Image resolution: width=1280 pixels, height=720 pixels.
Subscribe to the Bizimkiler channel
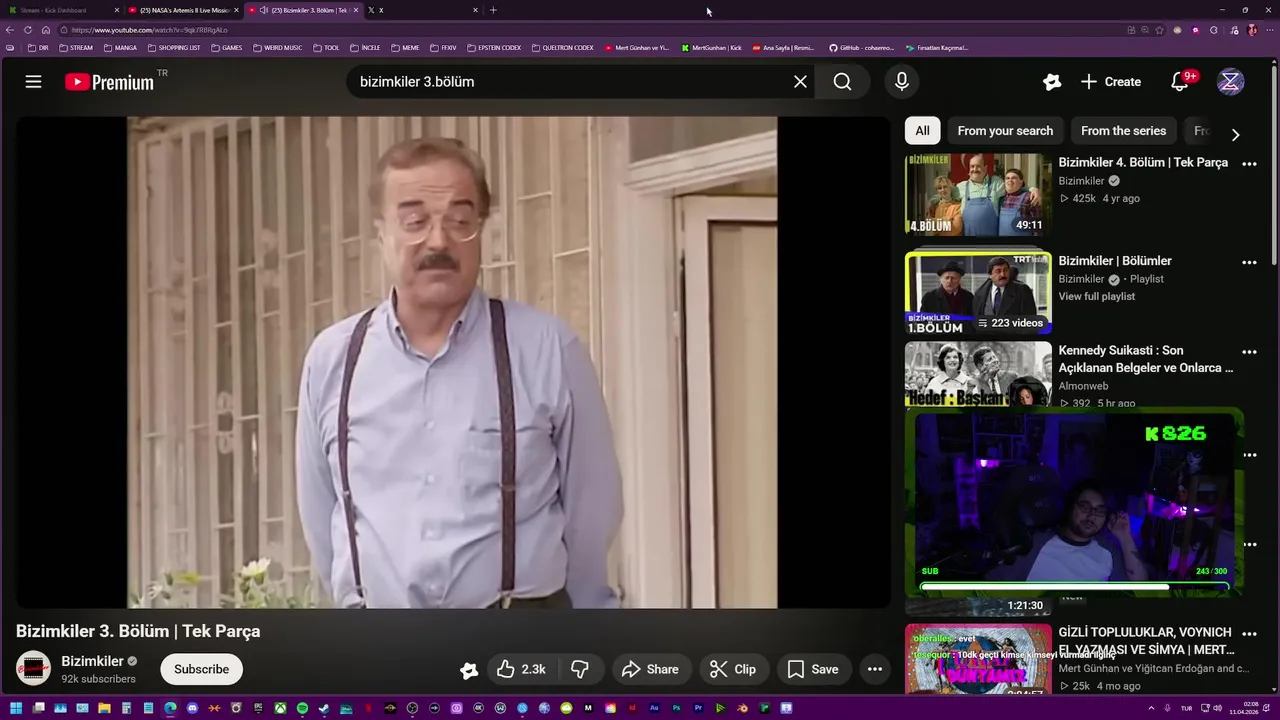201,669
